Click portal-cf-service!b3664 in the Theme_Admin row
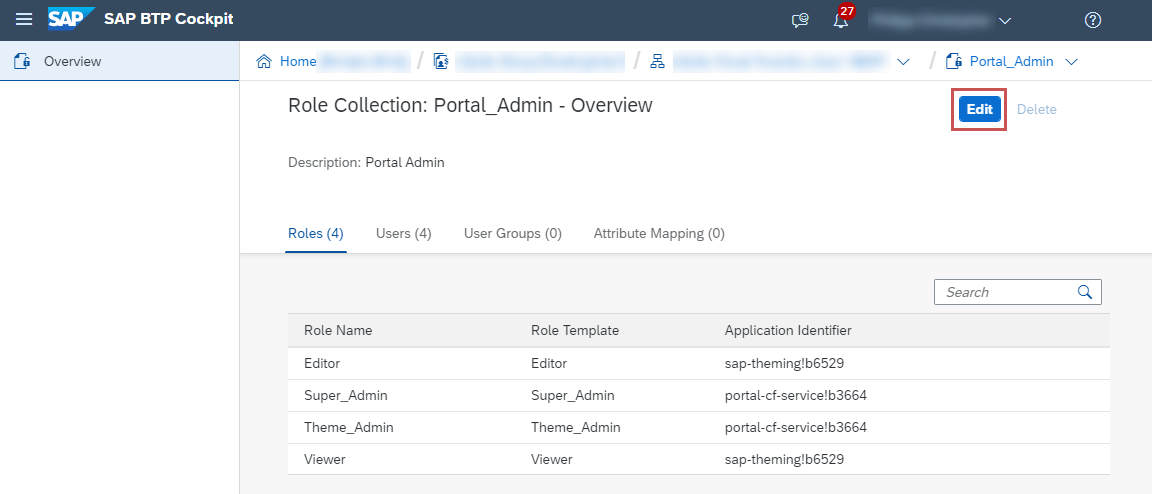Image resolution: width=1152 pixels, height=494 pixels. [x=796, y=427]
